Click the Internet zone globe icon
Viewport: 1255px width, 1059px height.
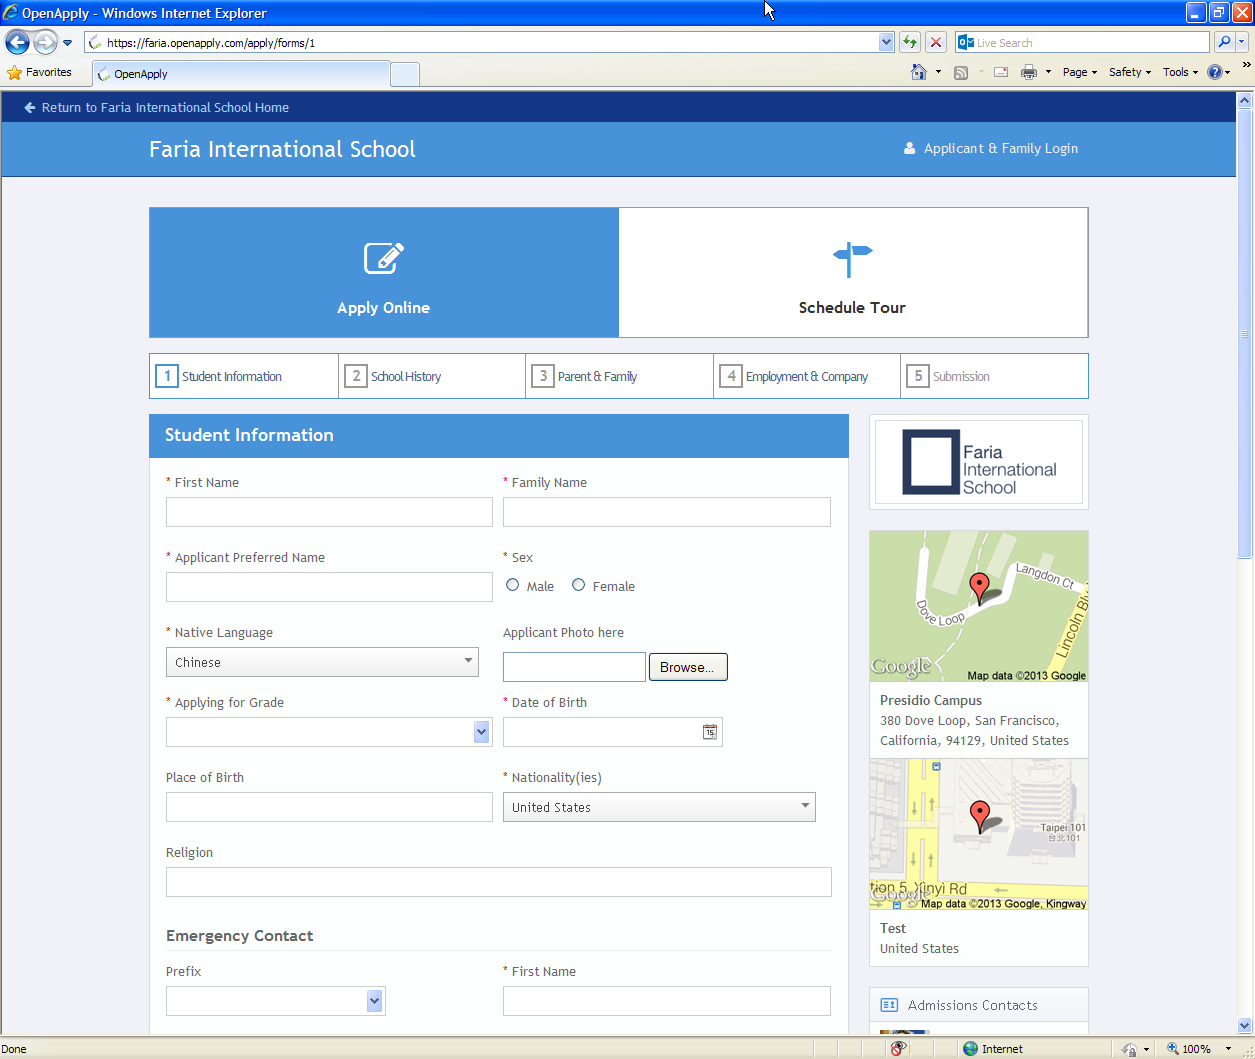[x=970, y=1049]
